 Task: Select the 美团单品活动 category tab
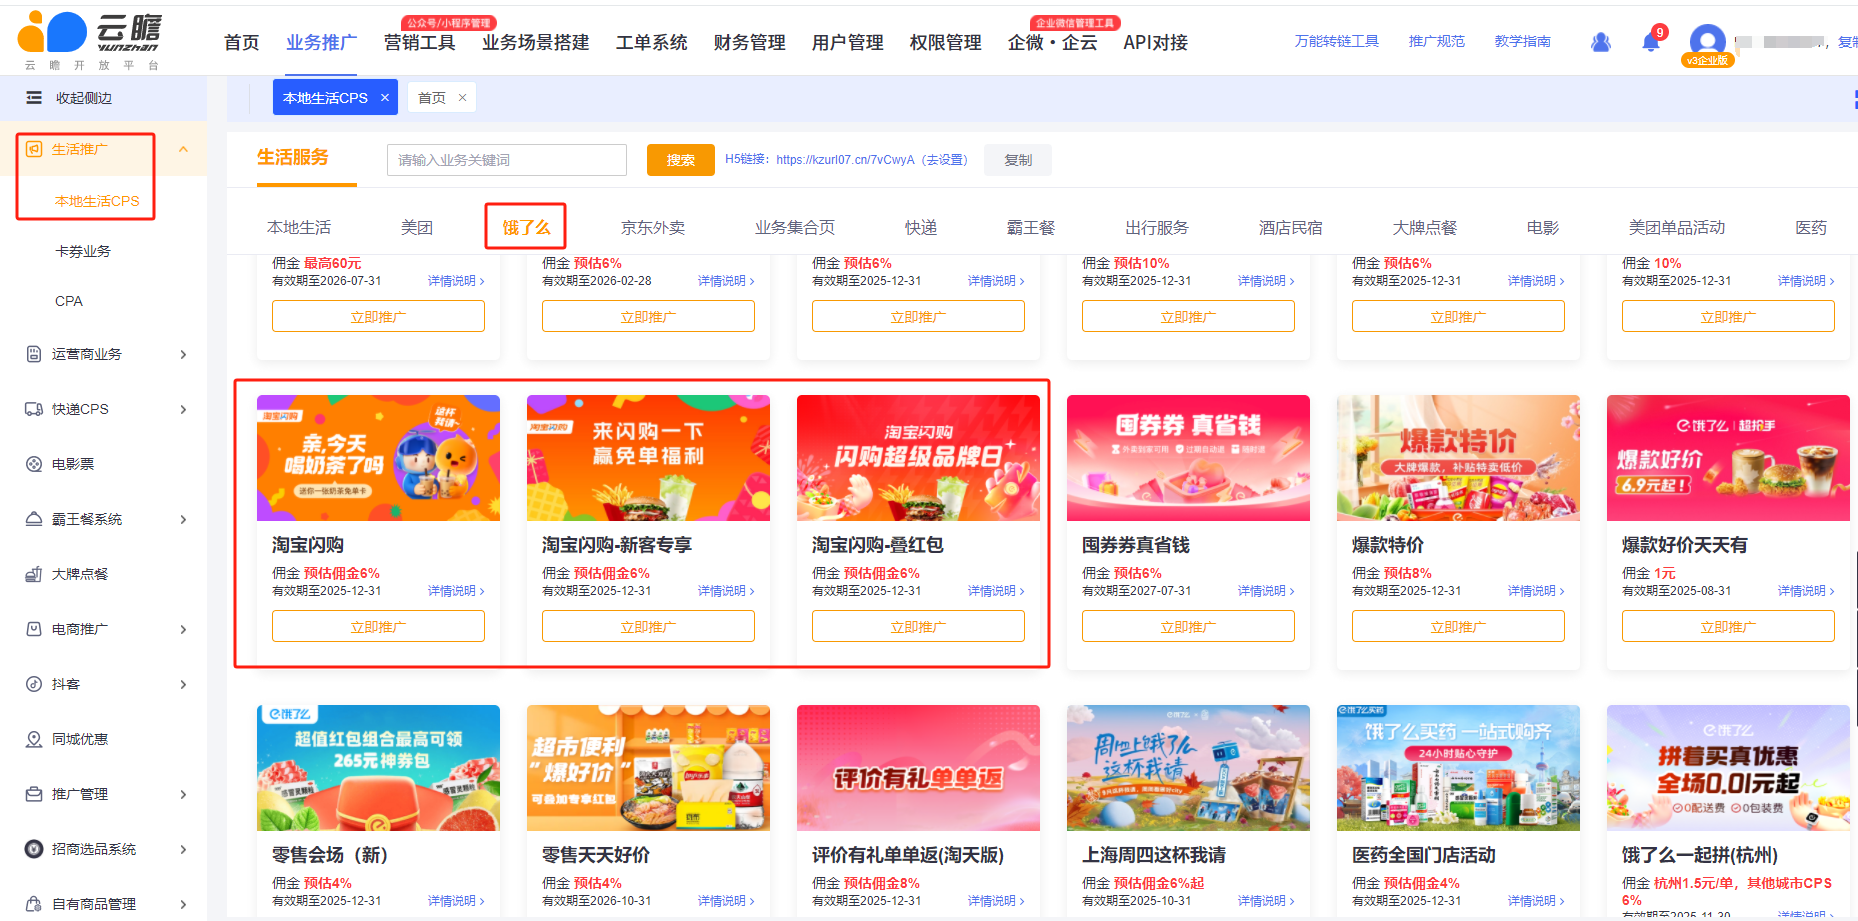coord(1677,227)
